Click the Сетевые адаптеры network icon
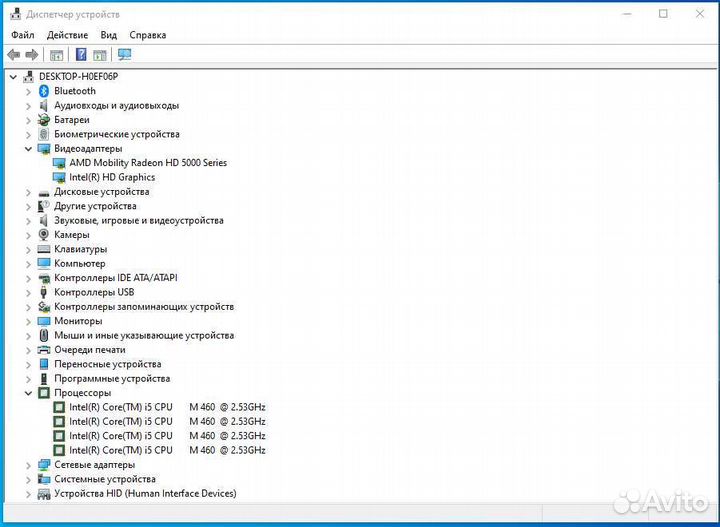The width and height of the screenshot is (720, 527). point(44,465)
